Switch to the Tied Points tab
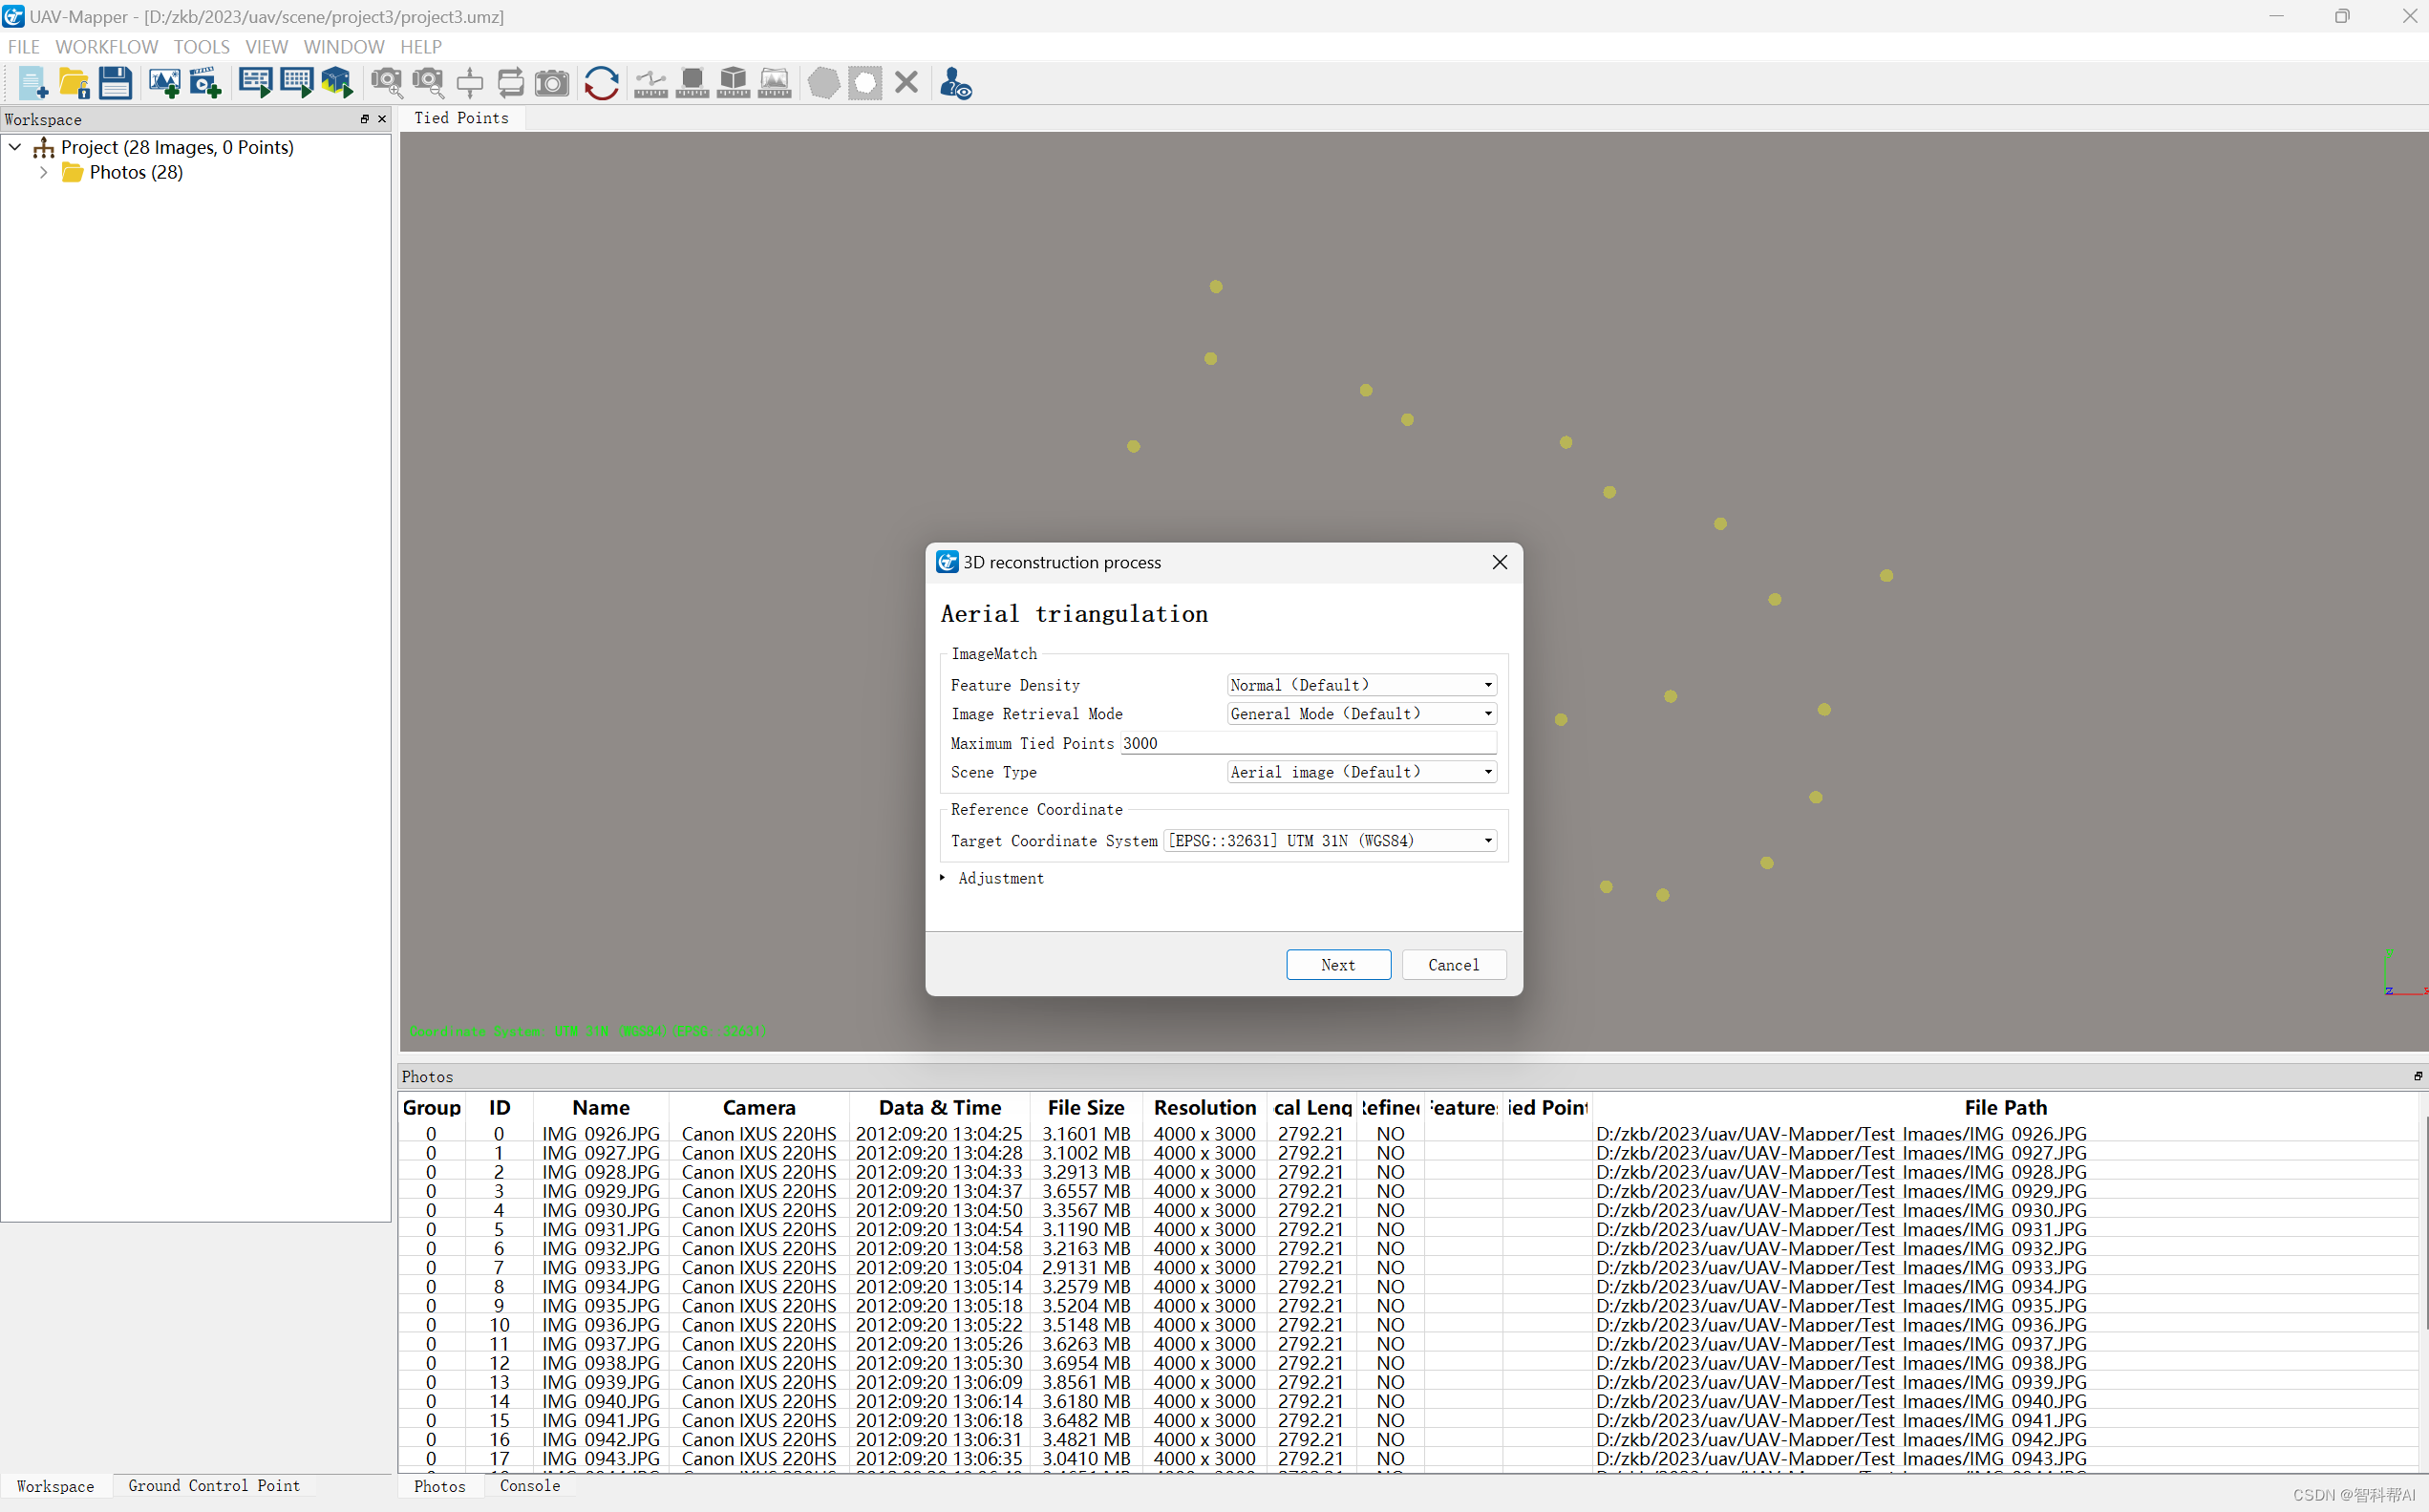 (x=461, y=118)
